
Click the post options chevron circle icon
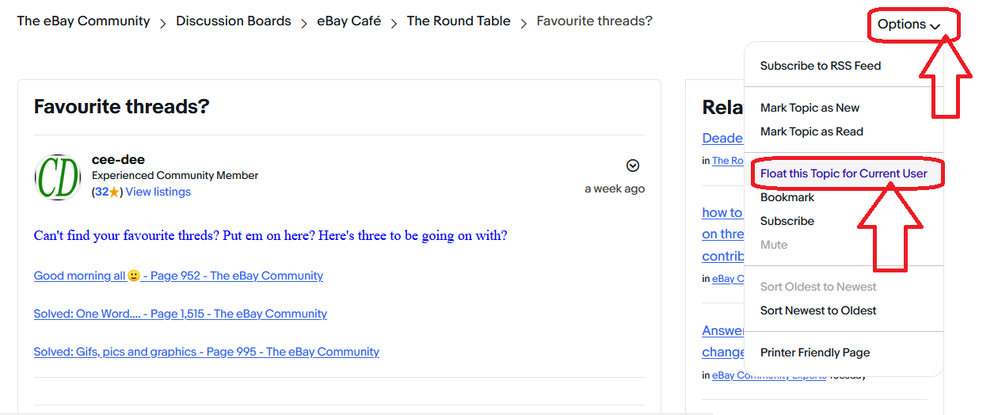pyautogui.click(x=633, y=165)
